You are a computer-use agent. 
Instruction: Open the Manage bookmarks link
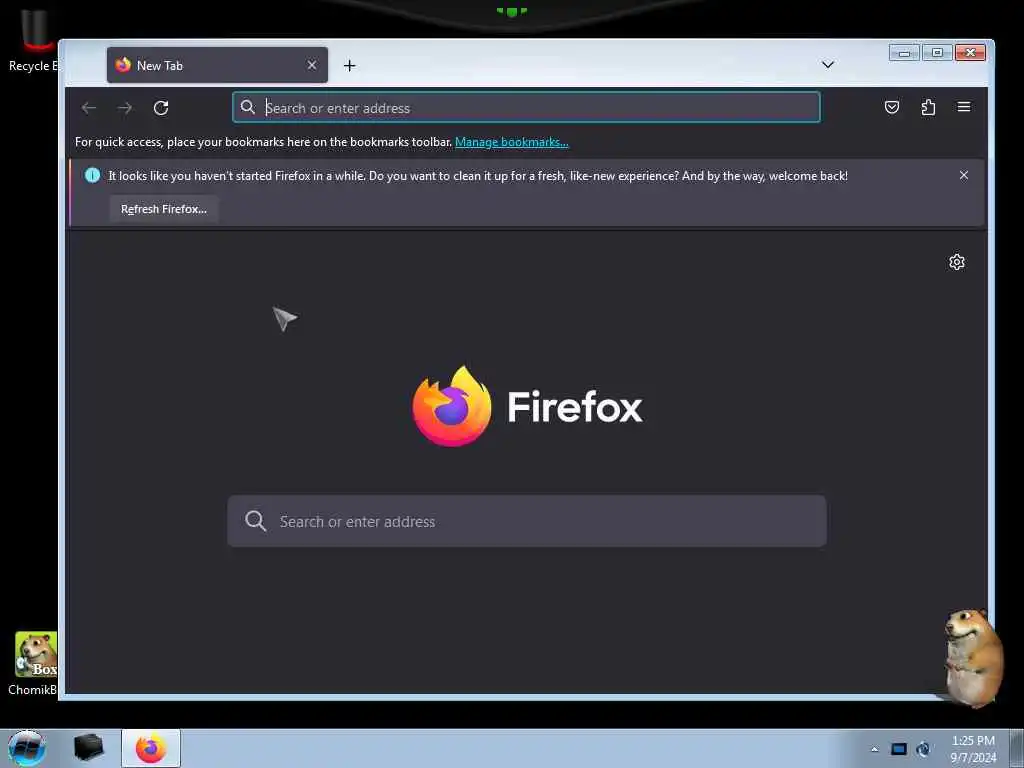point(511,142)
